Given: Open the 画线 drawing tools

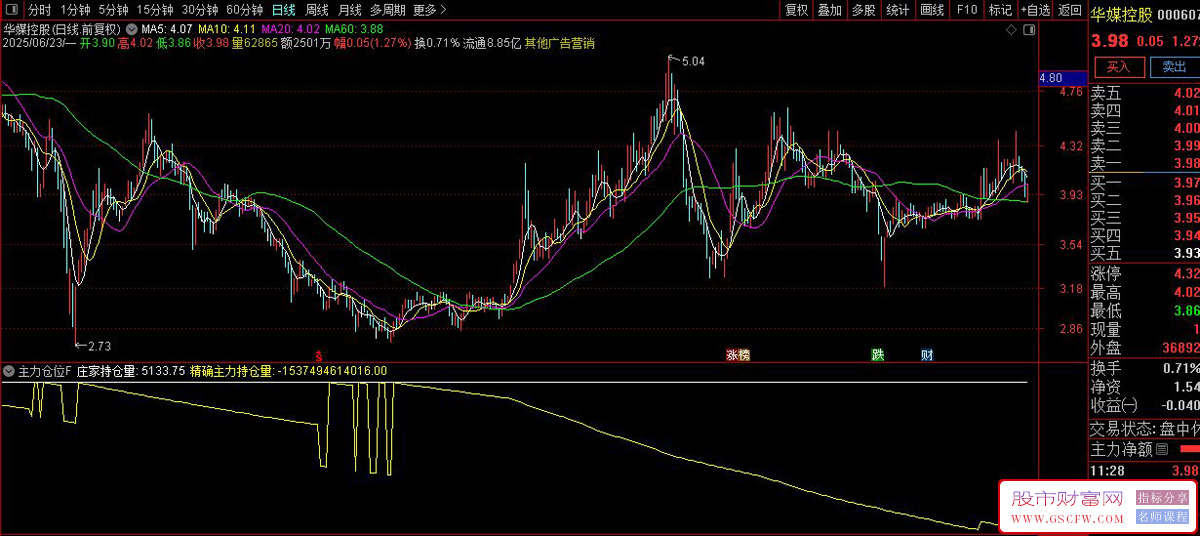Looking at the screenshot, I should click(x=932, y=10).
